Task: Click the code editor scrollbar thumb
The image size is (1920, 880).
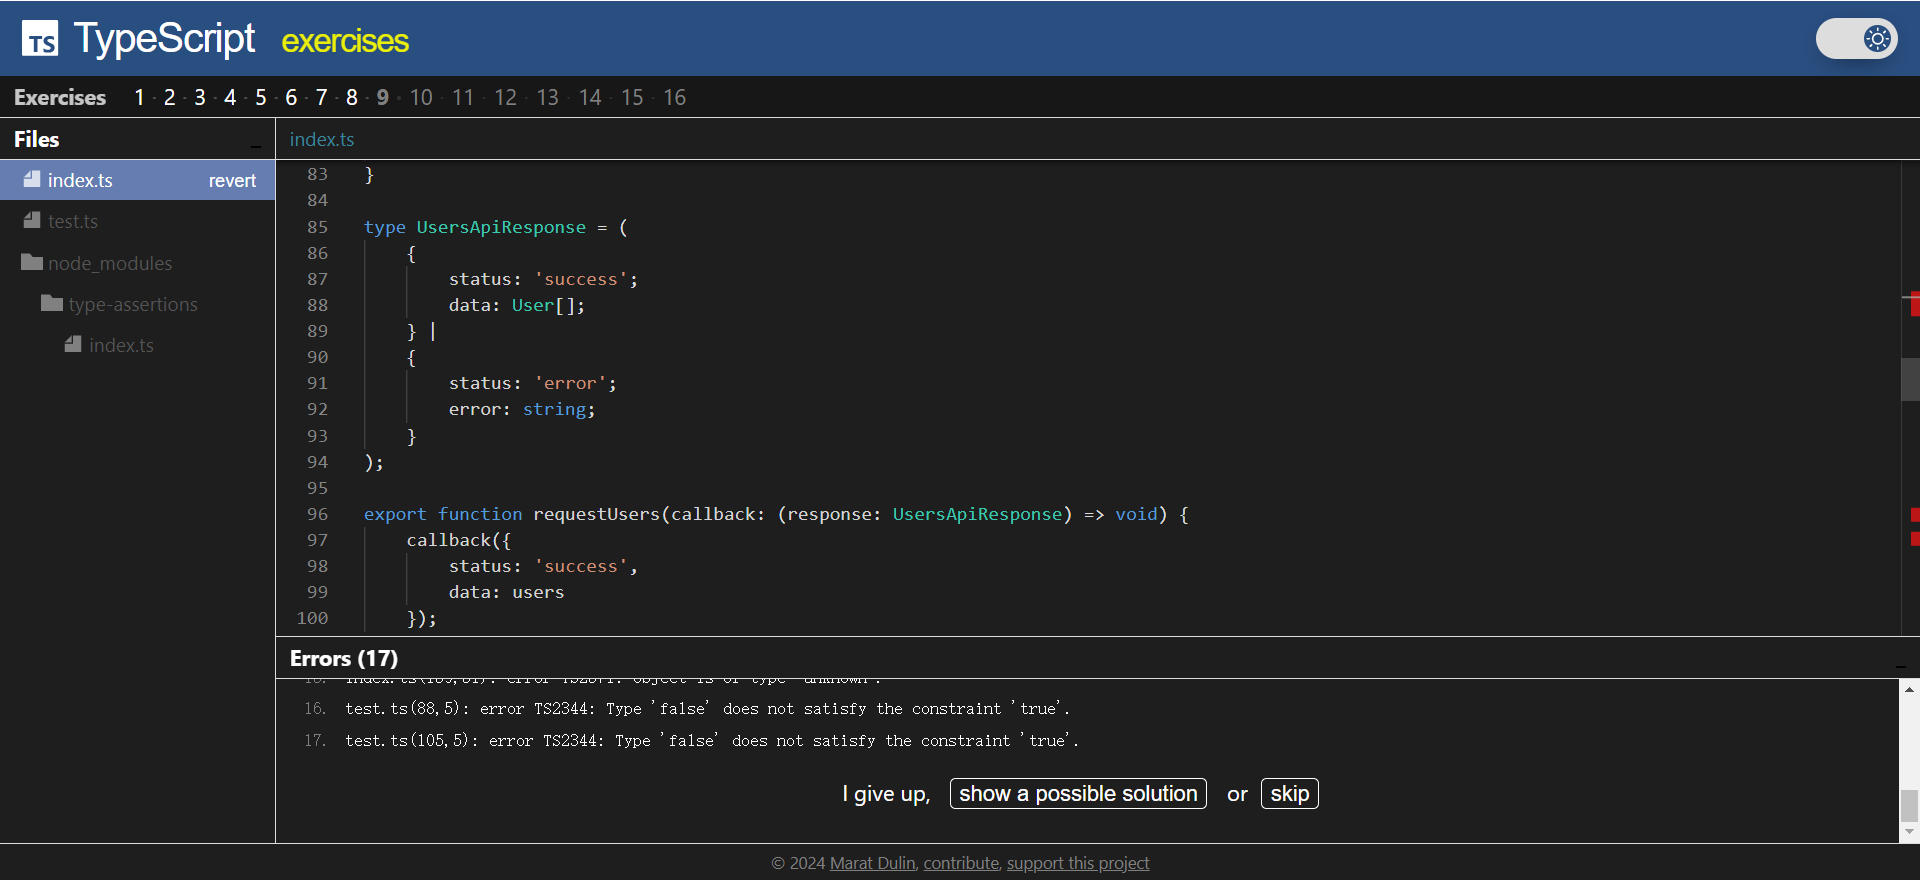Action: click(x=1909, y=380)
